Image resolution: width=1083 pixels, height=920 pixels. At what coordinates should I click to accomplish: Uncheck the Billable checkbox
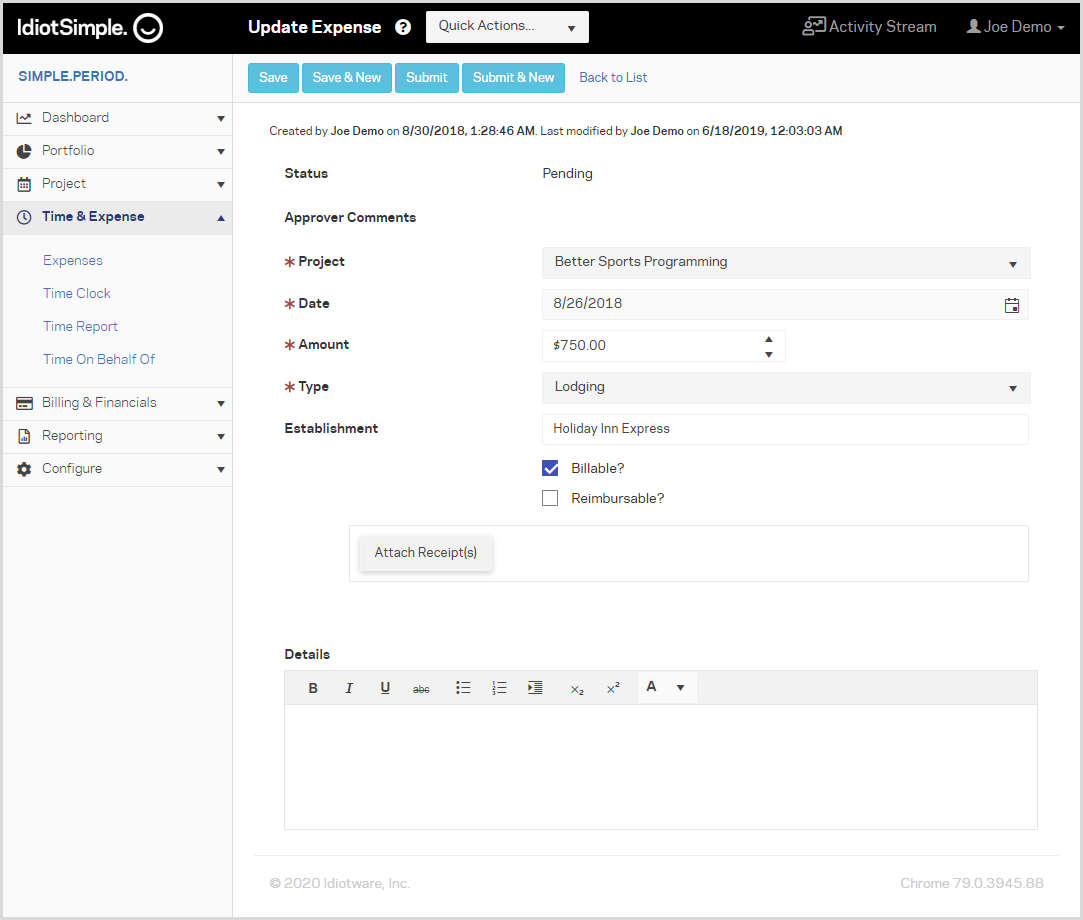(550, 468)
